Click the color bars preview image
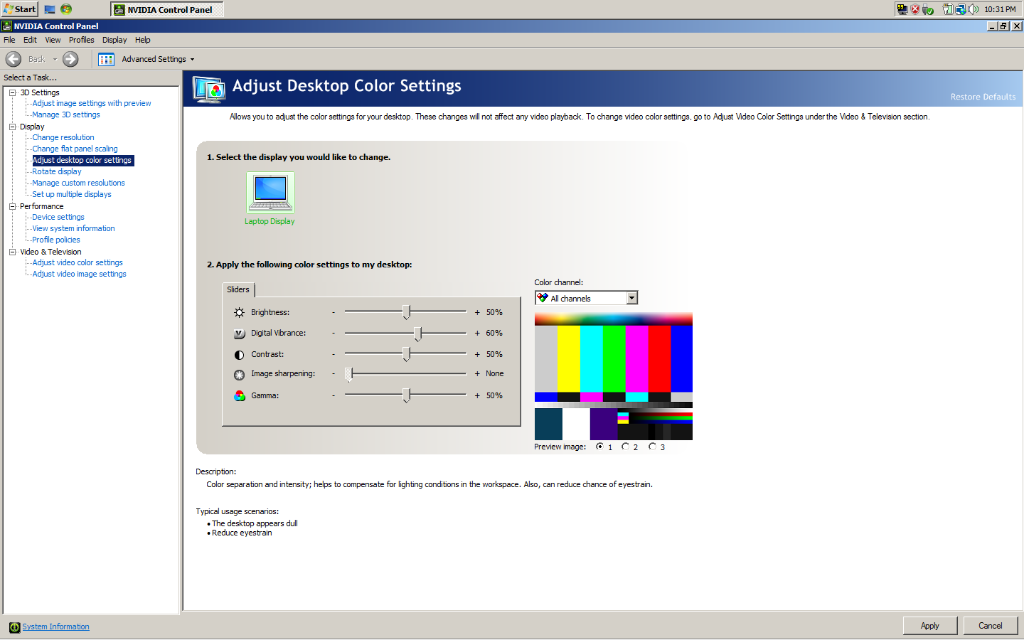 [614, 377]
